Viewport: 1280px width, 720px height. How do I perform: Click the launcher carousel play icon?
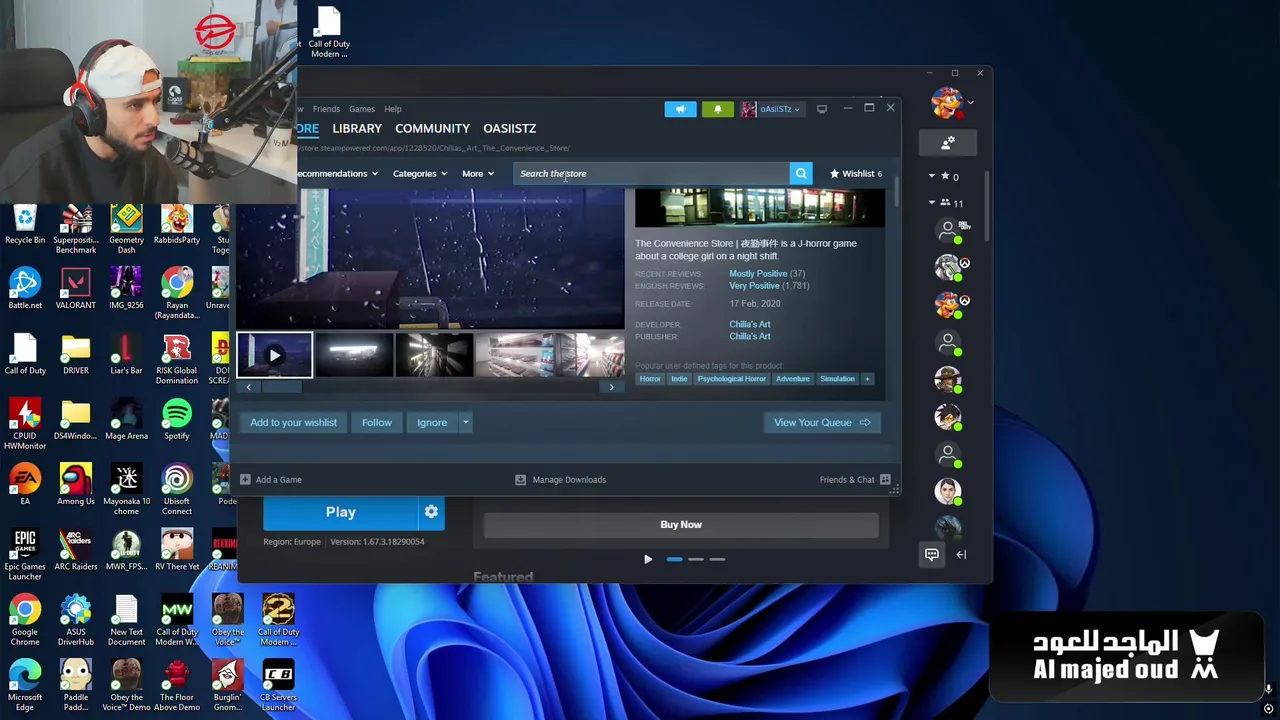point(648,560)
